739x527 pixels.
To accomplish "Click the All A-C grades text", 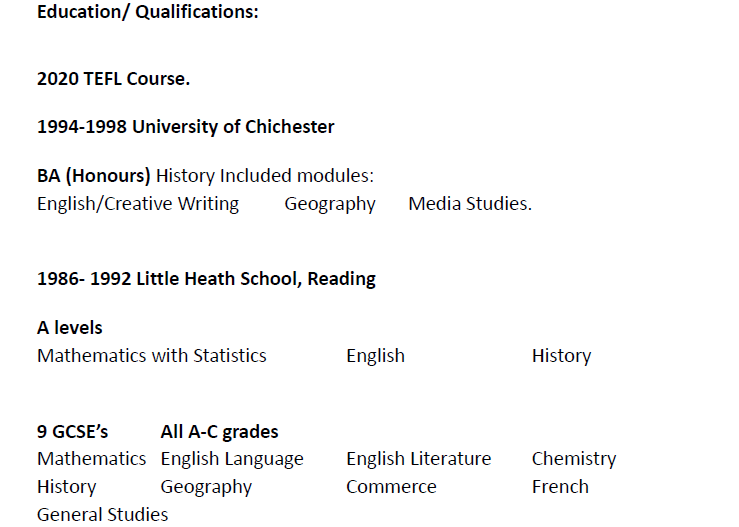I will pos(219,432).
